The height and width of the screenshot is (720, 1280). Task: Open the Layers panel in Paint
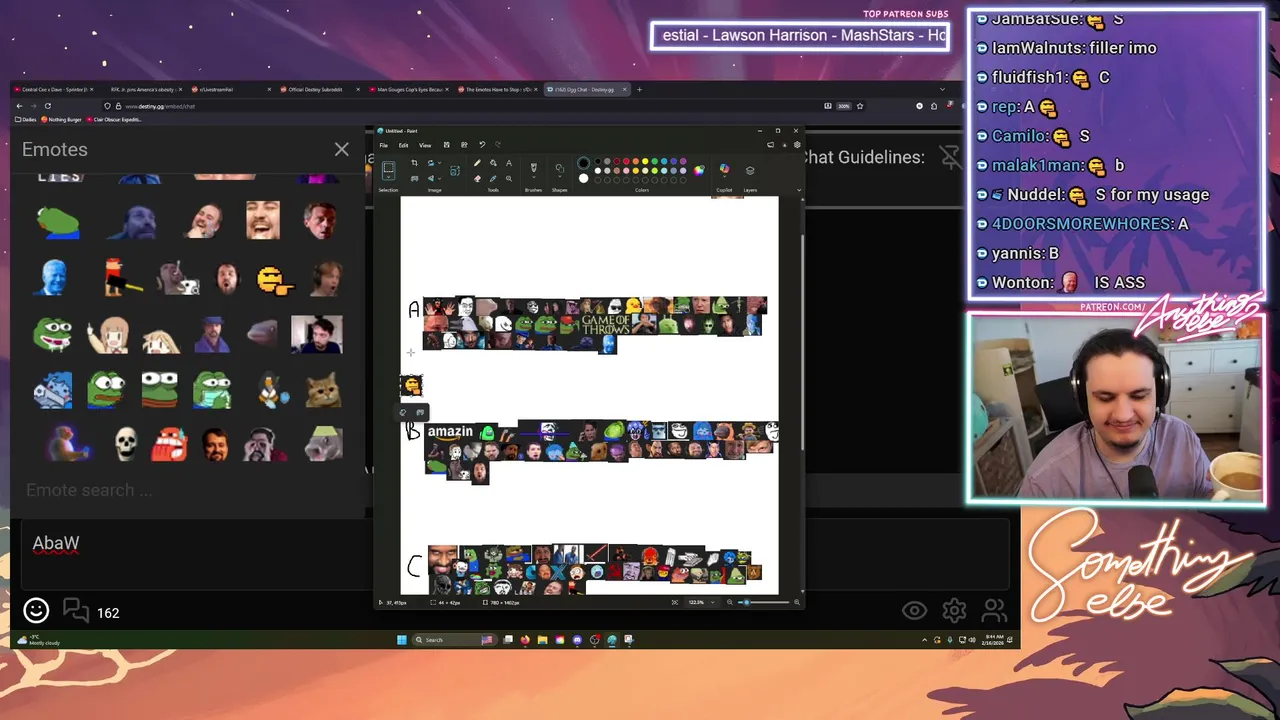point(750,171)
